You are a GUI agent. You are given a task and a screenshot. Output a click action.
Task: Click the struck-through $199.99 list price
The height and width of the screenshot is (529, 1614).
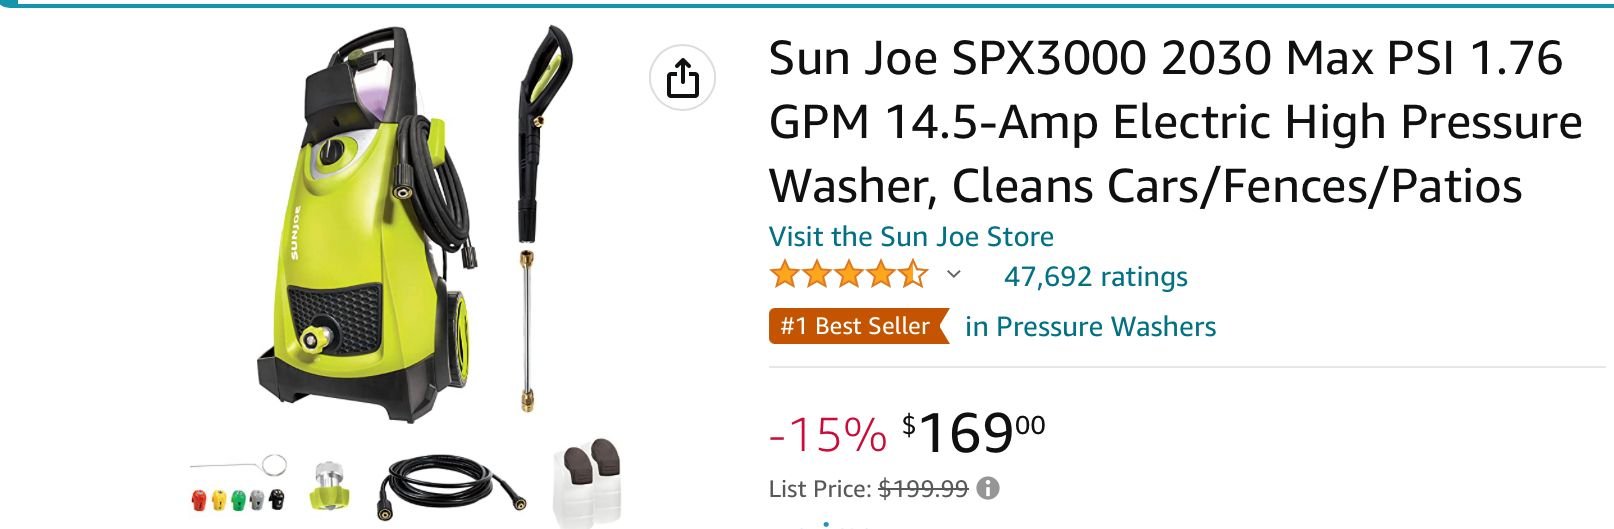(x=922, y=488)
